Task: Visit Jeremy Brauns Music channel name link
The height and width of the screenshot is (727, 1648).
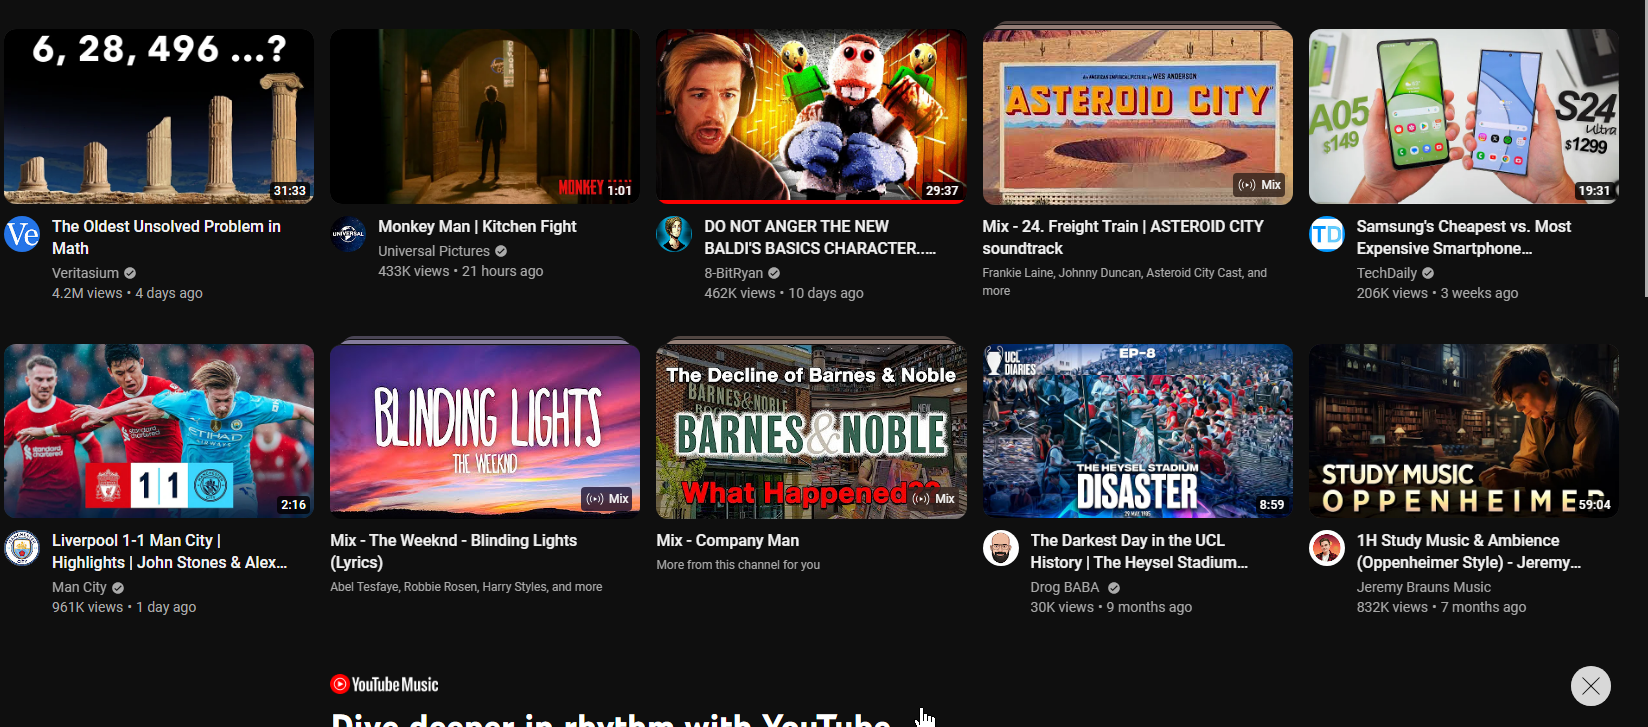Action: tap(1423, 587)
